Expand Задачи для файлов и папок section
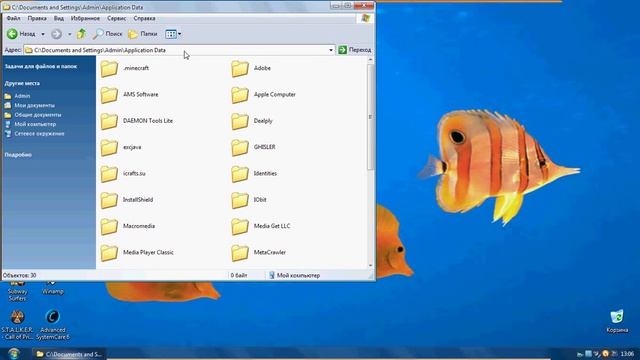The image size is (640, 360). click(41, 66)
